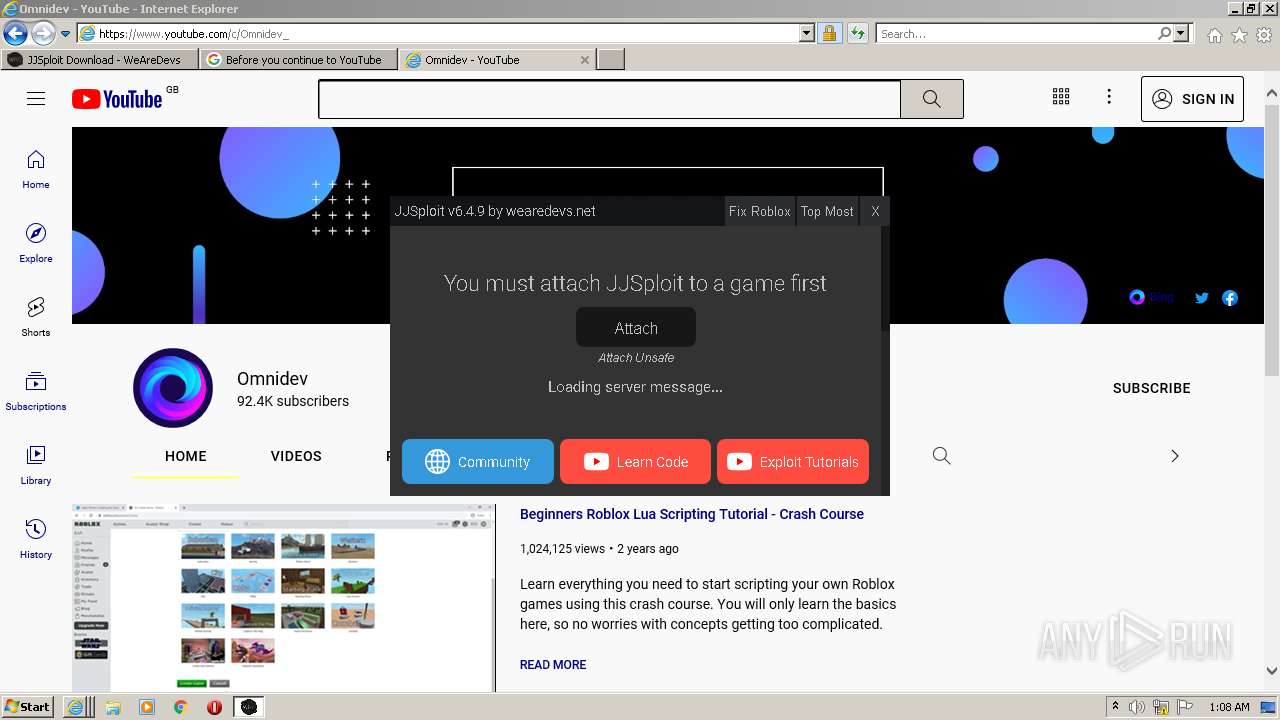
Task: Expand the IE search provider dropdown
Action: (x=1181, y=33)
